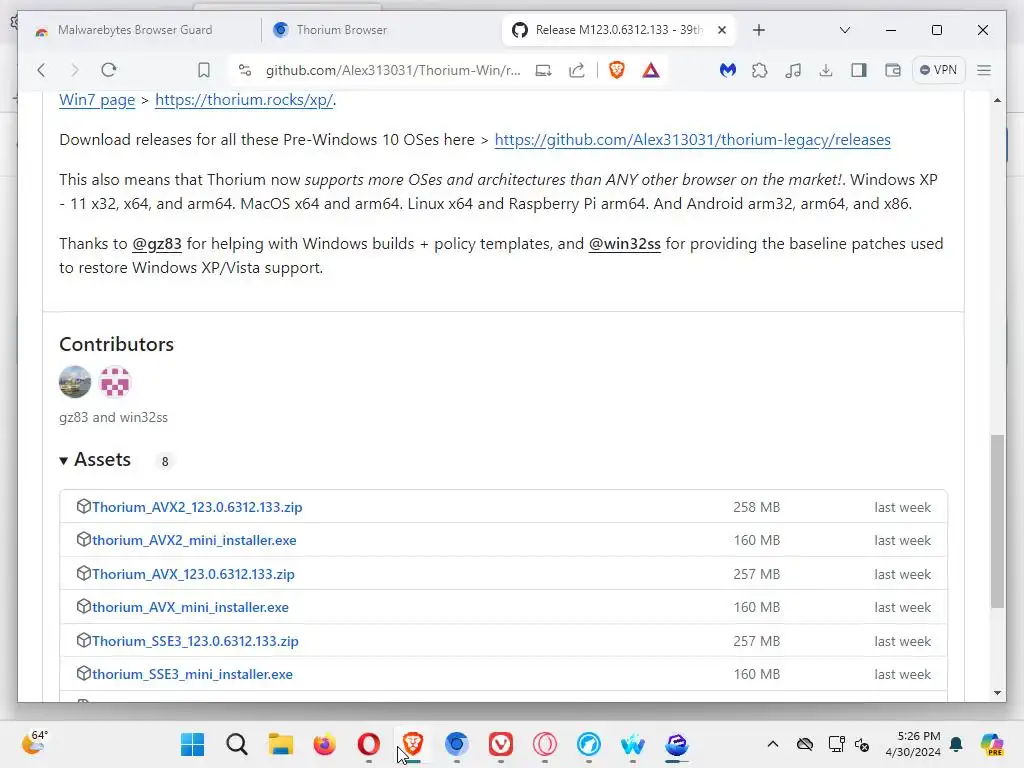1024x768 pixels.
Task: View win32ss contributor avatar
Action: point(115,382)
